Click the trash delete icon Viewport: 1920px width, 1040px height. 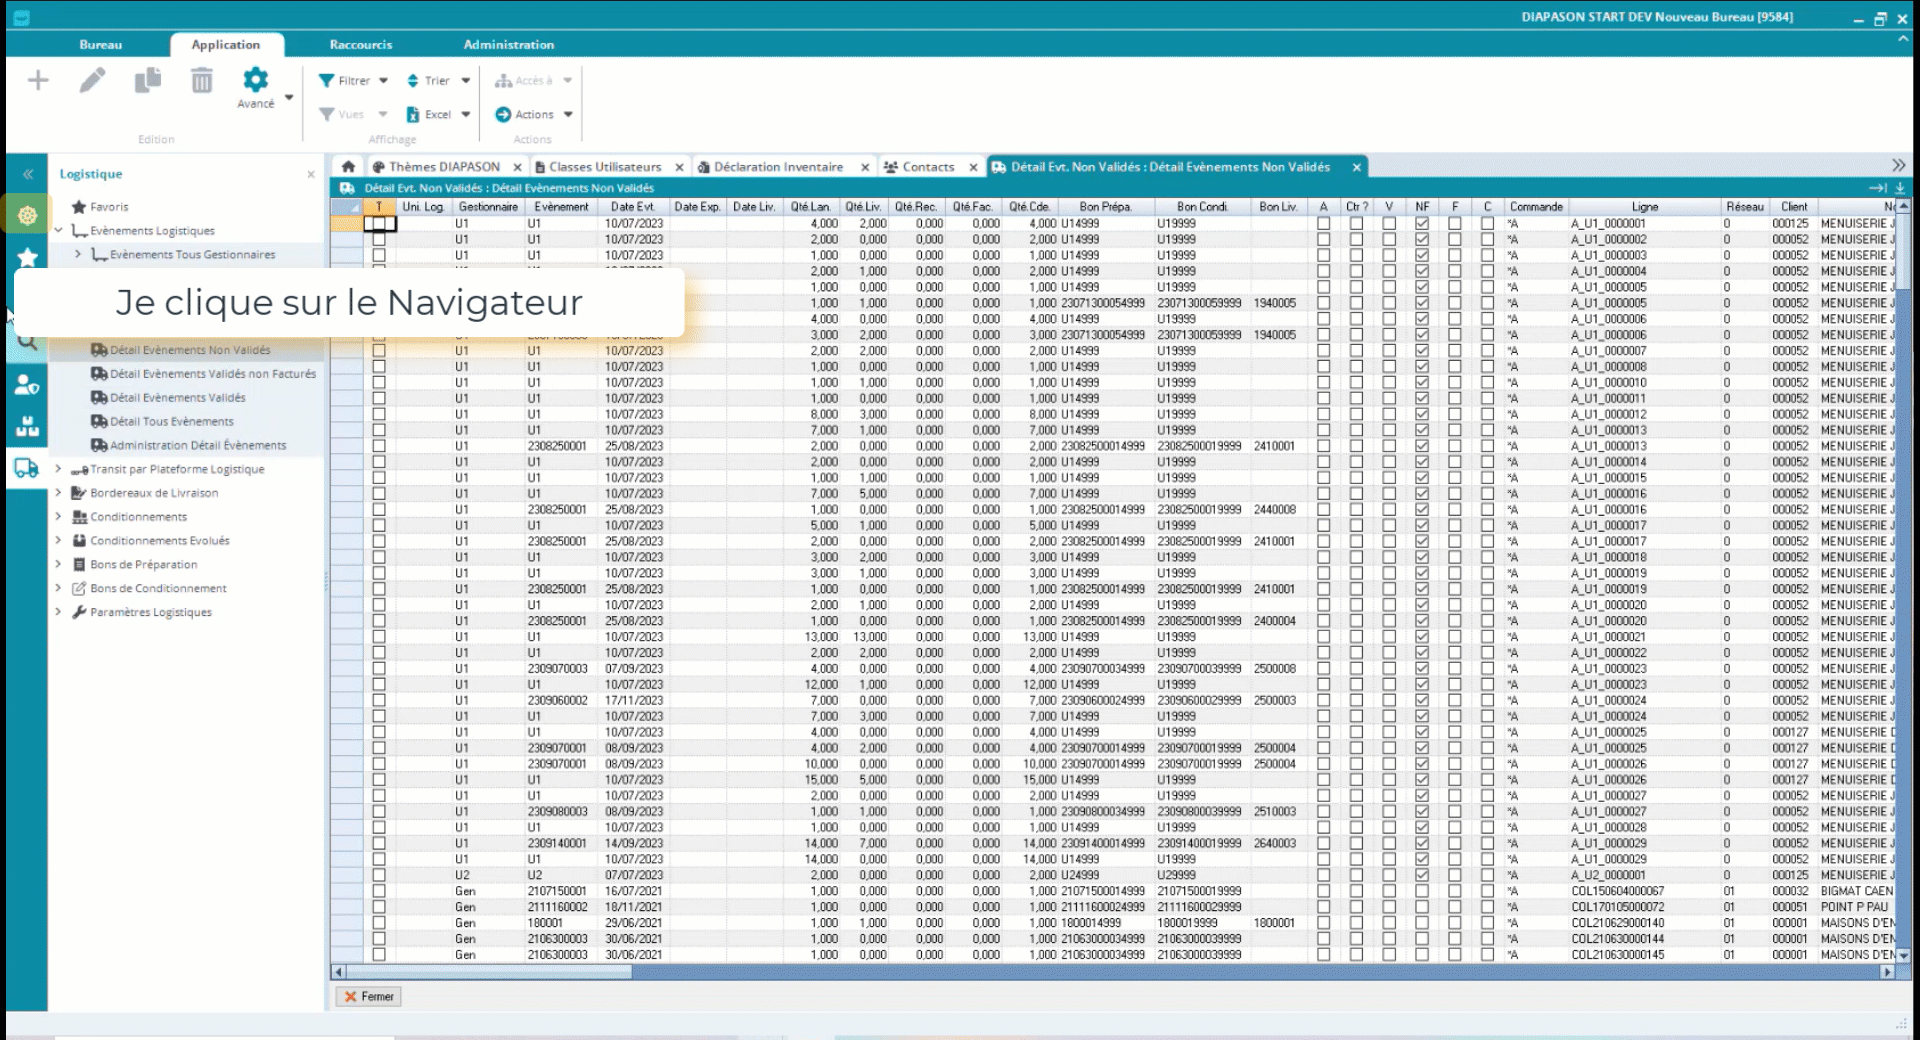202,81
